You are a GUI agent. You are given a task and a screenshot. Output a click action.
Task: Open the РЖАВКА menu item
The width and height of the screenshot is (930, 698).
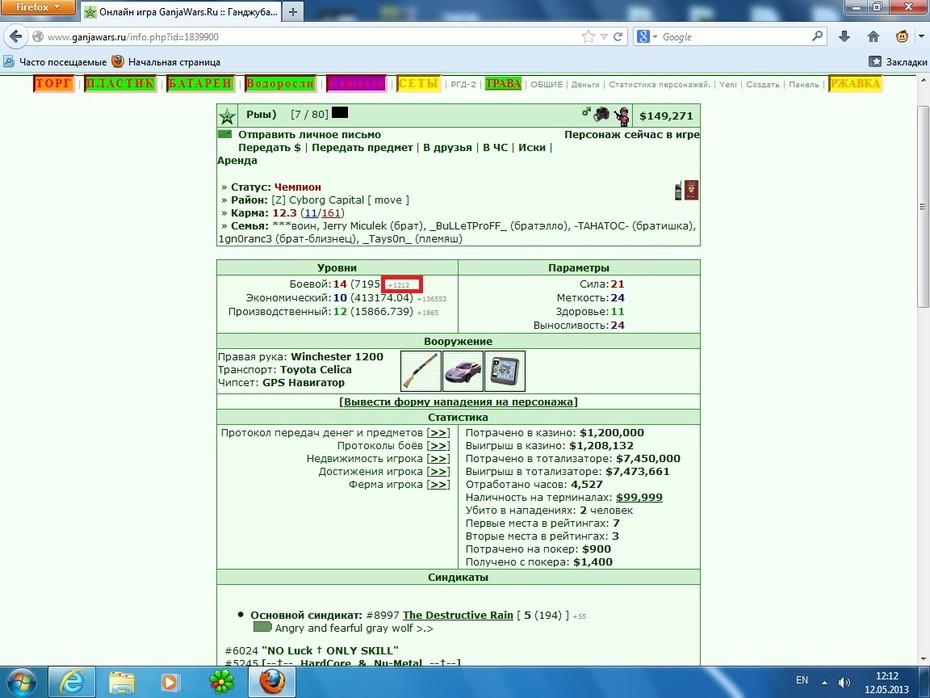pos(855,84)
